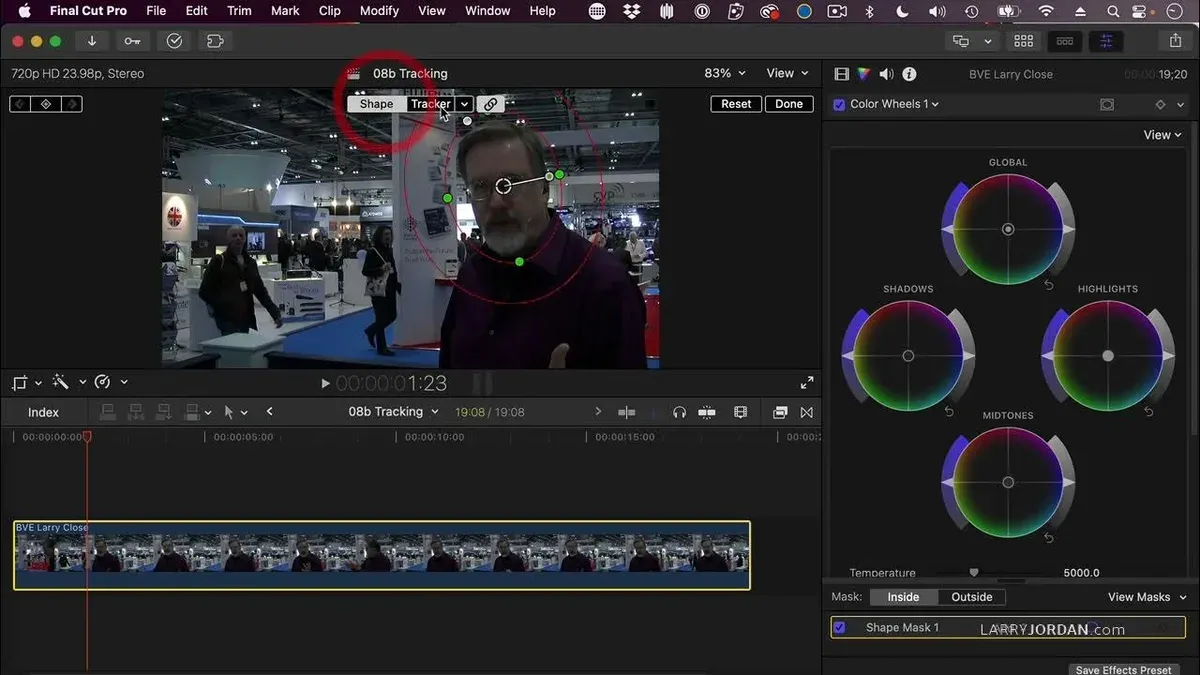Go to previous keyframe in viewer
Screen dimensions: 1200x675
tap(20, 104)
